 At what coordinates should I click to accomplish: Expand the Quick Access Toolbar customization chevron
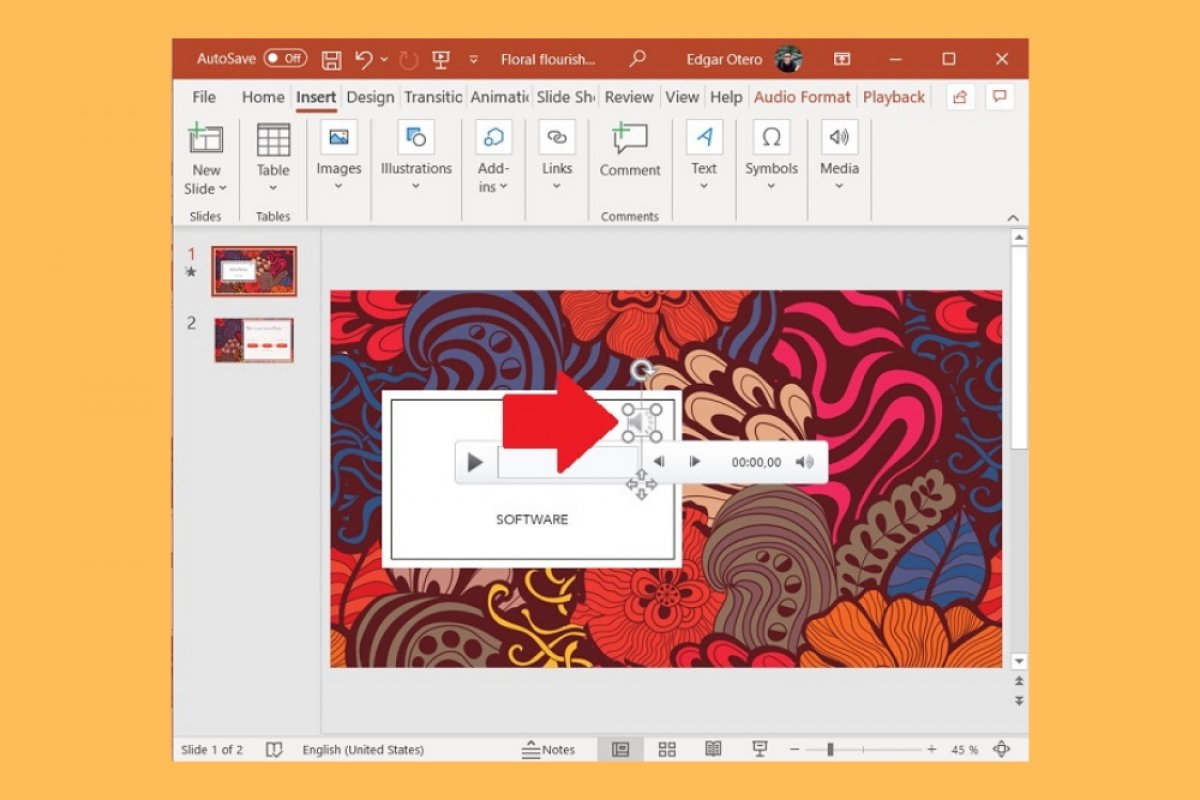pyautogui.click(x=473, y=60)
